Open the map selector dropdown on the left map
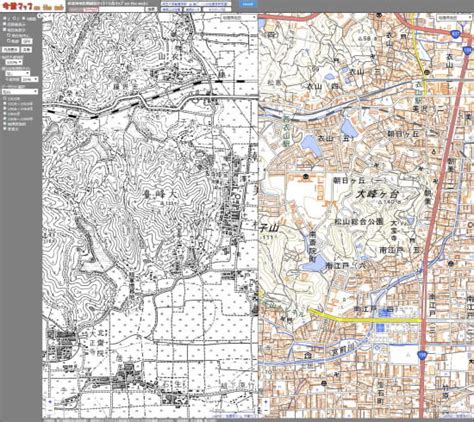This screenshot has height=422, width=474. point(239,17)
